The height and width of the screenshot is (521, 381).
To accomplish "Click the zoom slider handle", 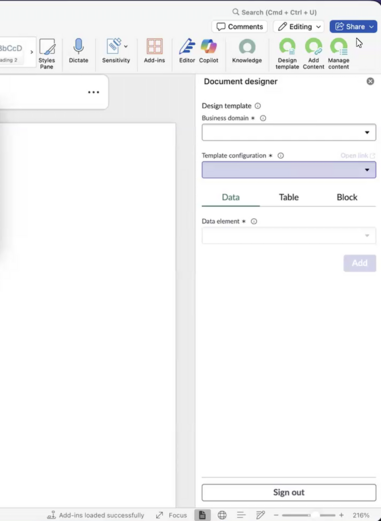I will [x=315, y=515].
